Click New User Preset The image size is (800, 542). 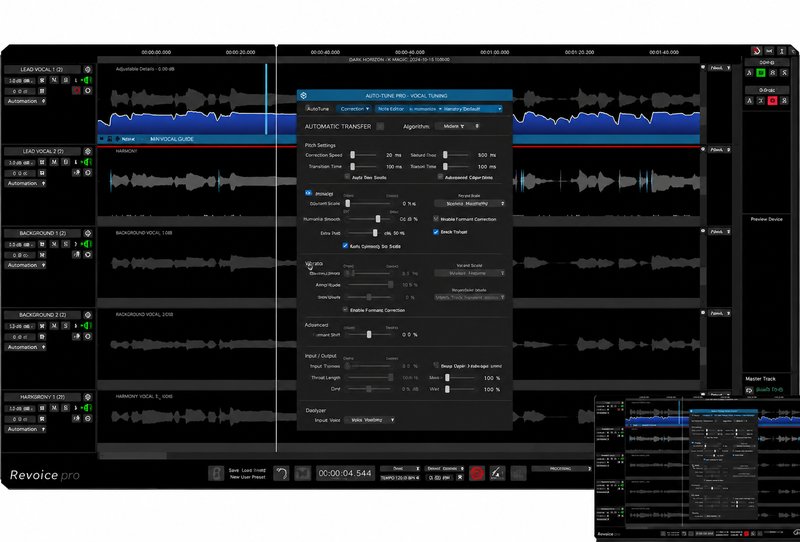pyautogui.click(x=247, y=477)
